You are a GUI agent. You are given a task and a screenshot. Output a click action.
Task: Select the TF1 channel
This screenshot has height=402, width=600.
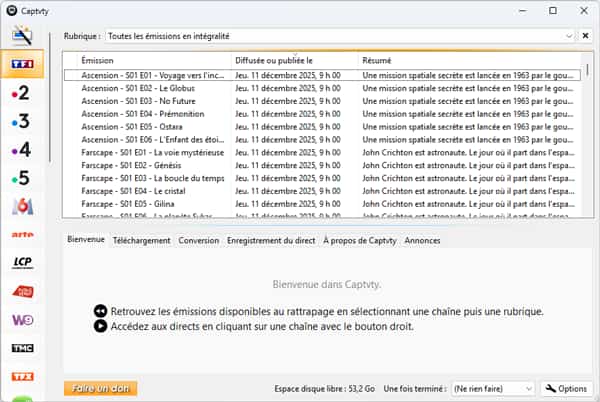pos(22,64)
